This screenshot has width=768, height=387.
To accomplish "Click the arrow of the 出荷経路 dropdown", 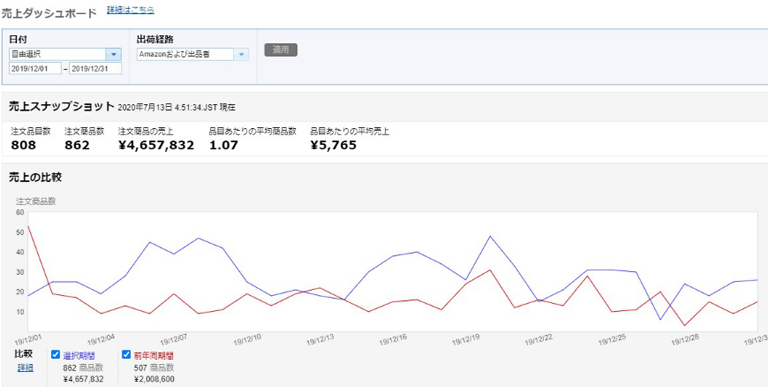I will tap(241, 54).
